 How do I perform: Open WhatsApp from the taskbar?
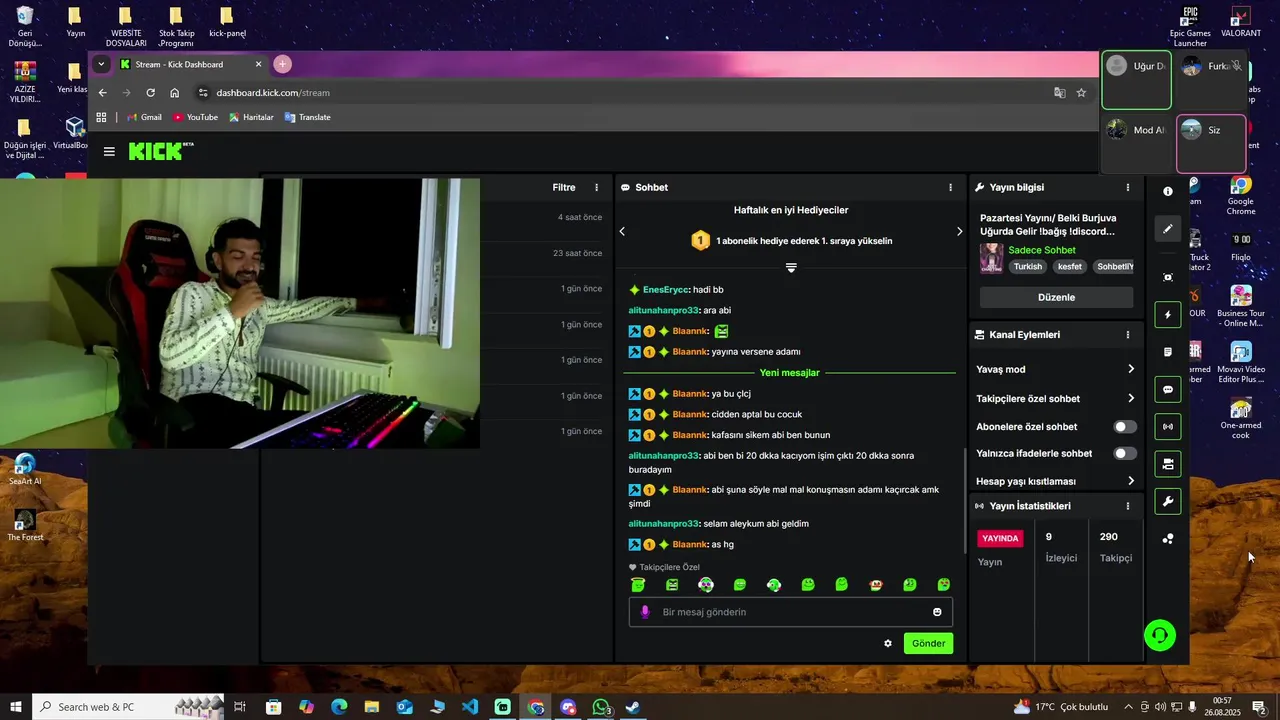[x=601, y=707]
